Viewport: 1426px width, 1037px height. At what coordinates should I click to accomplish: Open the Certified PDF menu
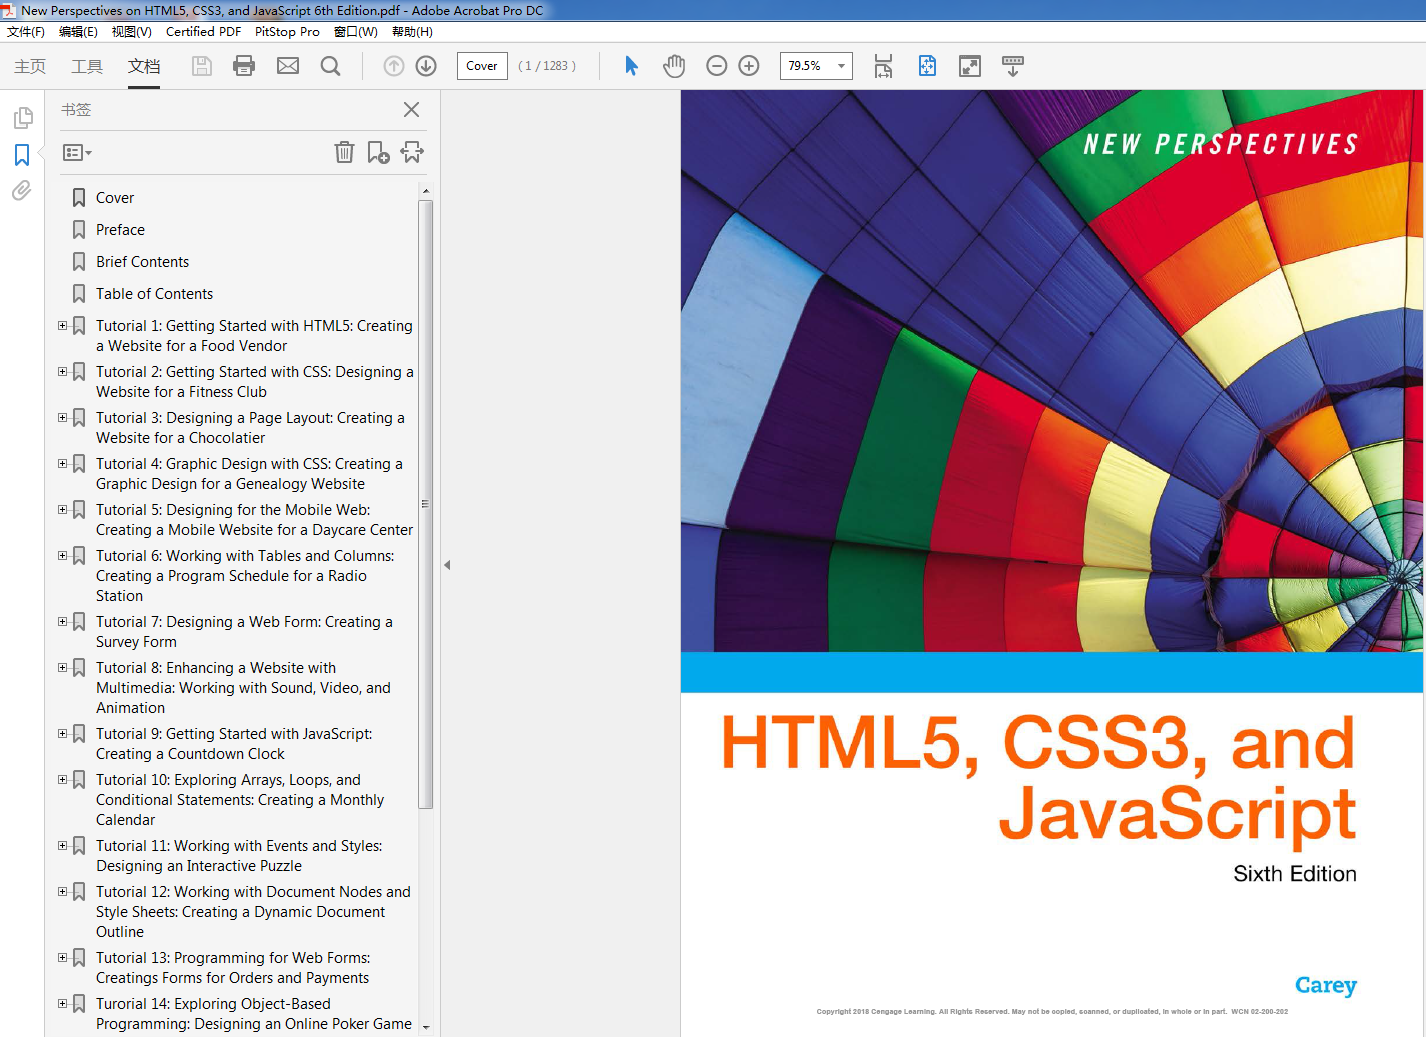click(x=203, y=32)
